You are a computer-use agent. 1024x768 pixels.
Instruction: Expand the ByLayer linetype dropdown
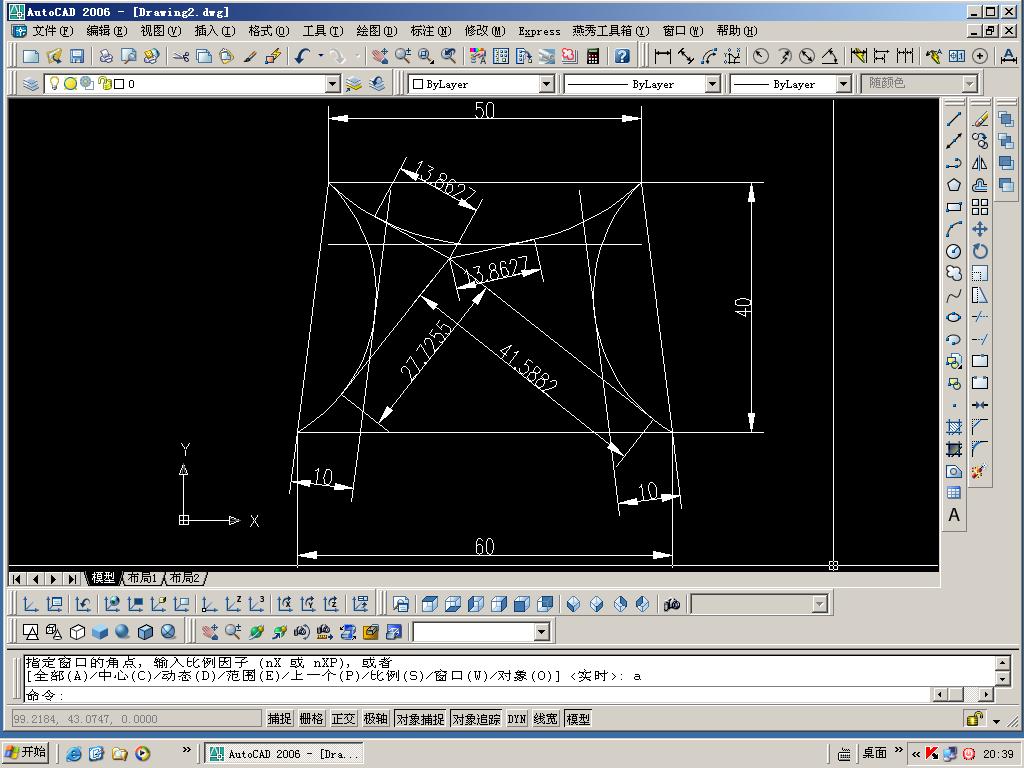[712, 84]
